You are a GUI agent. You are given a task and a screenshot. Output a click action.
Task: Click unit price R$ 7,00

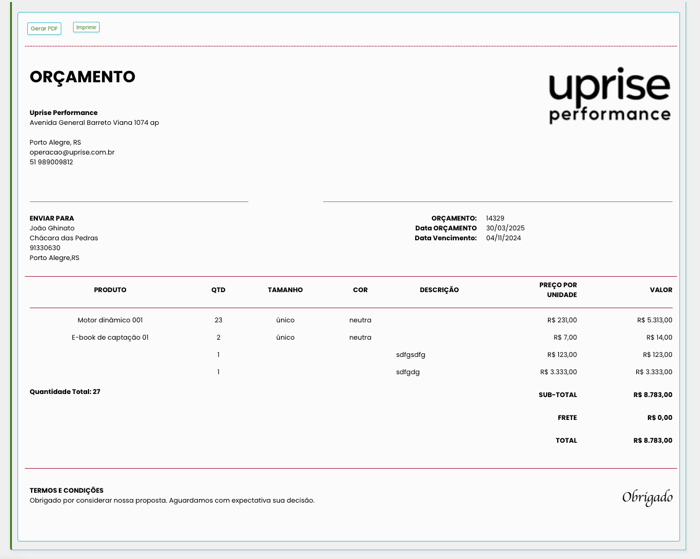click(x=565, y=338)
